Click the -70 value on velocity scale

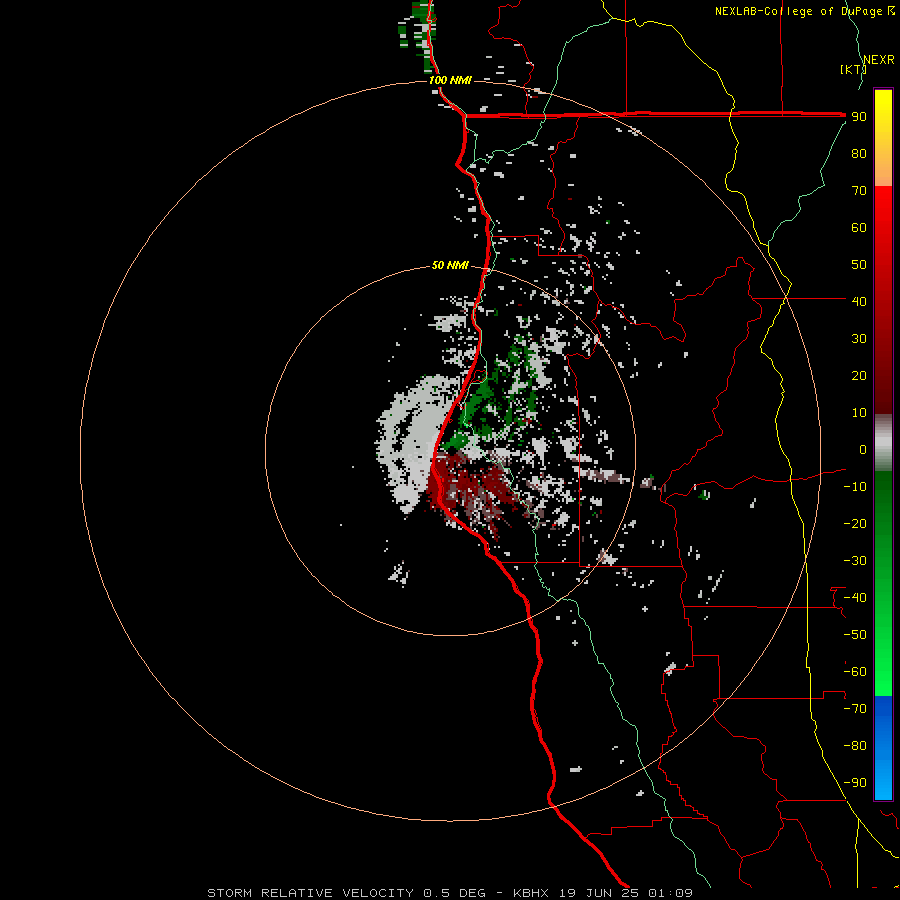click(x=855, y=709)
